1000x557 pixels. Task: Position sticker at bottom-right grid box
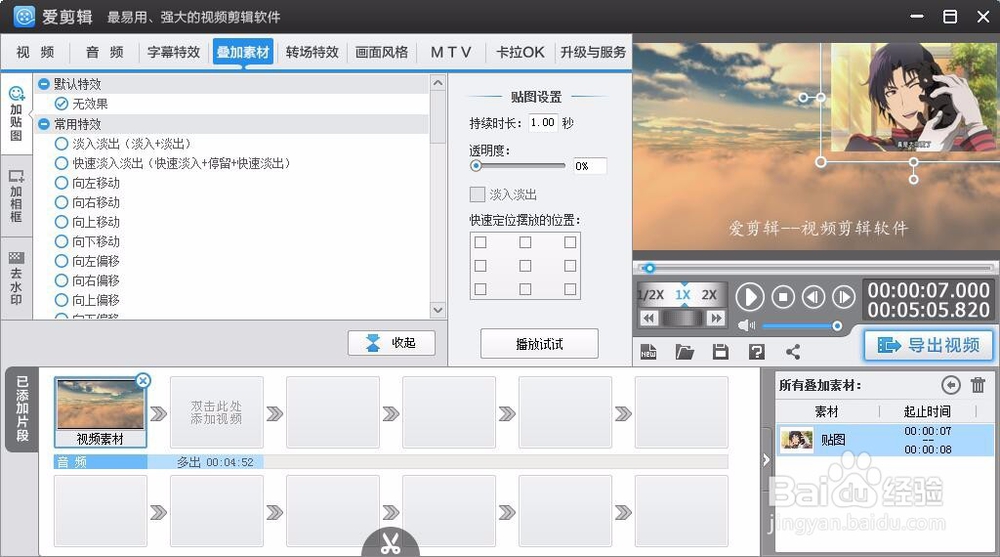tap(570, 289)
